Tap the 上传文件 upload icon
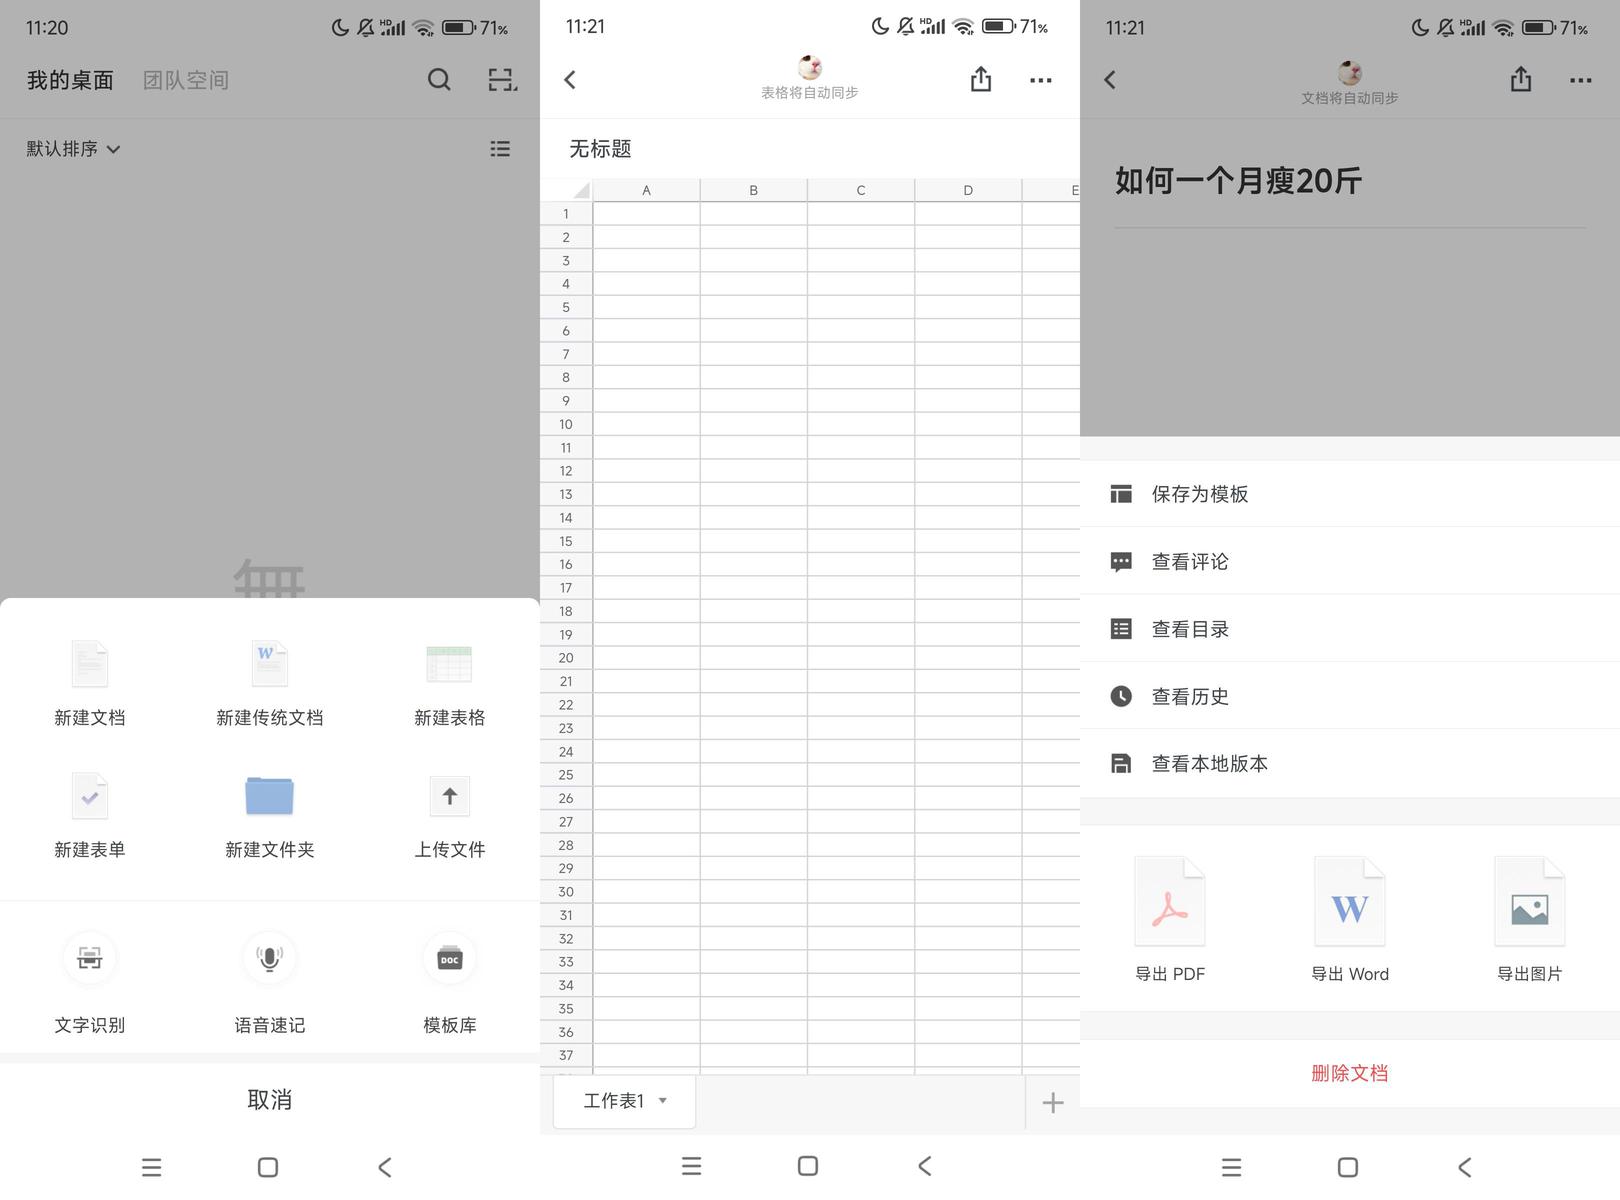Screen dimensions: 1620x1200 tap(449, 797)
